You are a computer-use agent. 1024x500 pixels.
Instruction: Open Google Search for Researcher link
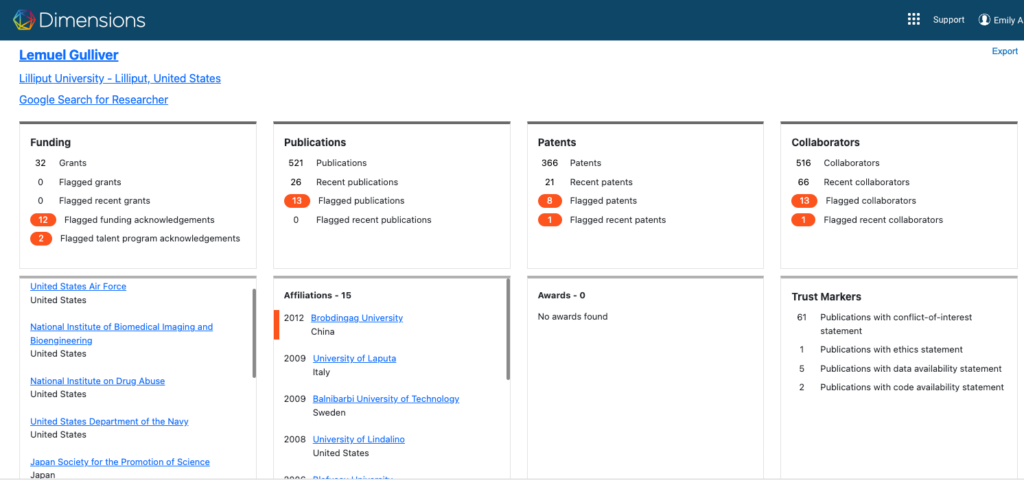tap(93, 100)
